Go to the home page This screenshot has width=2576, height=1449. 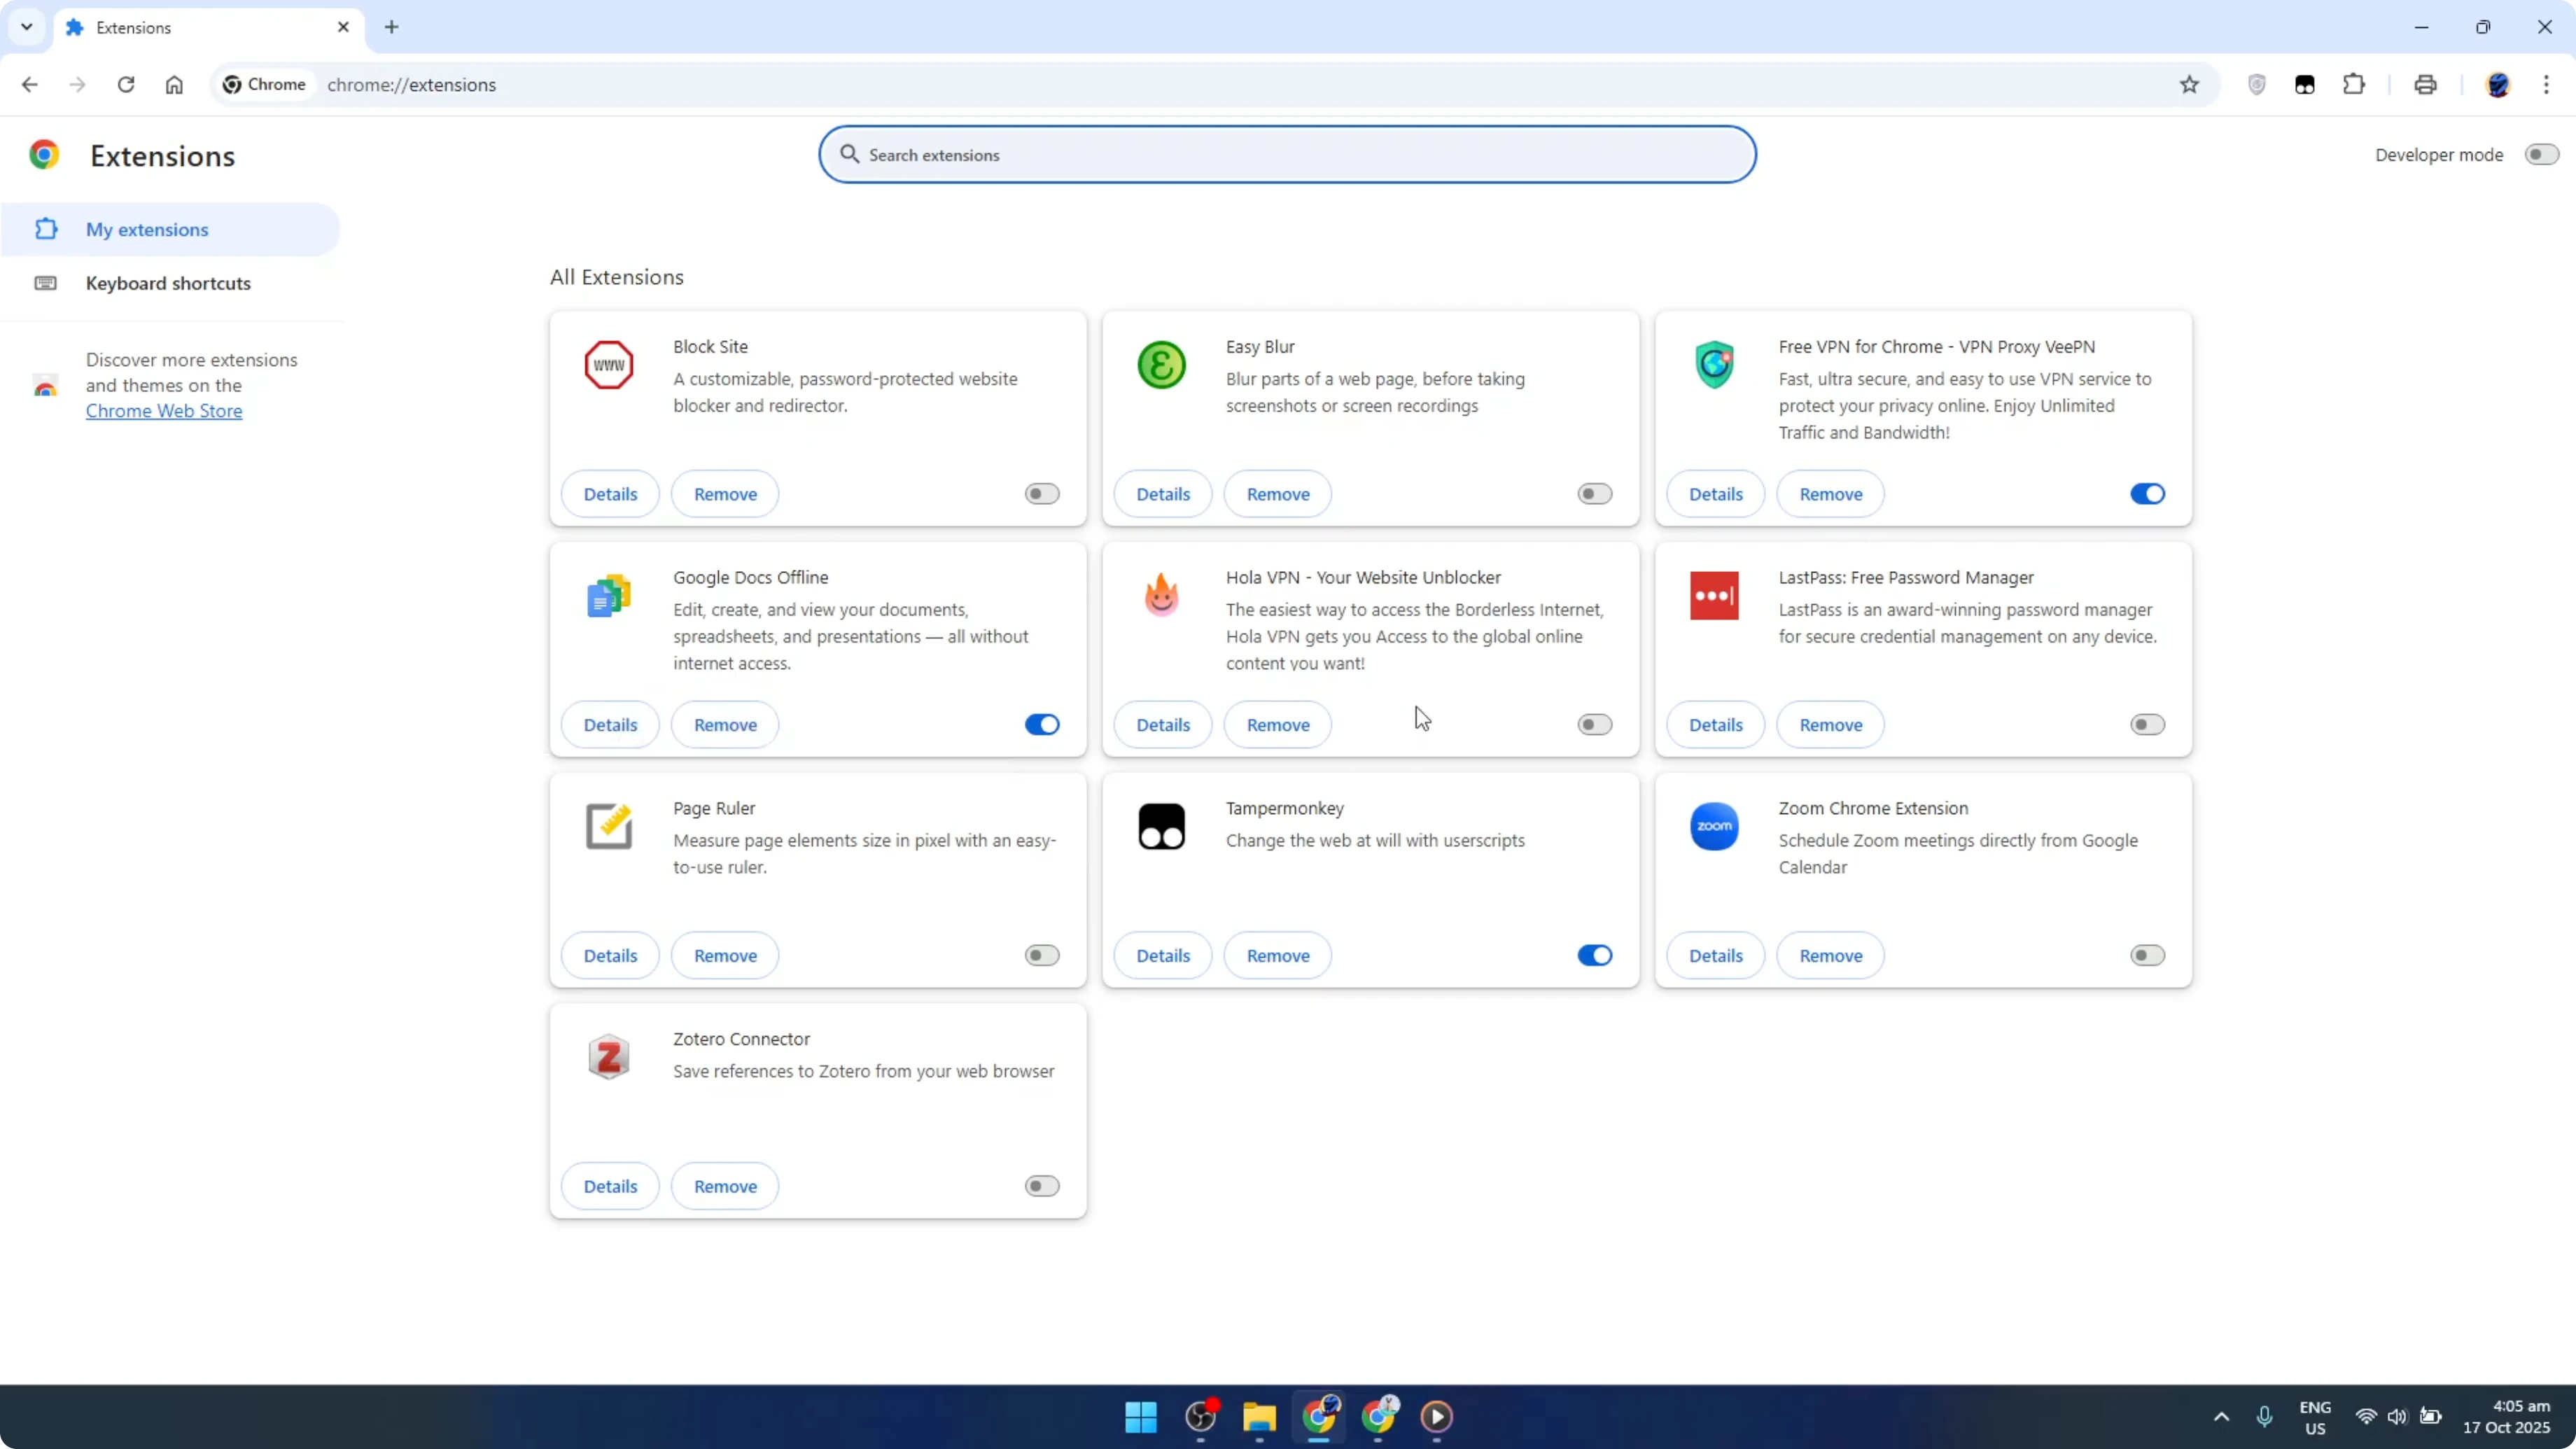(174, 85)
